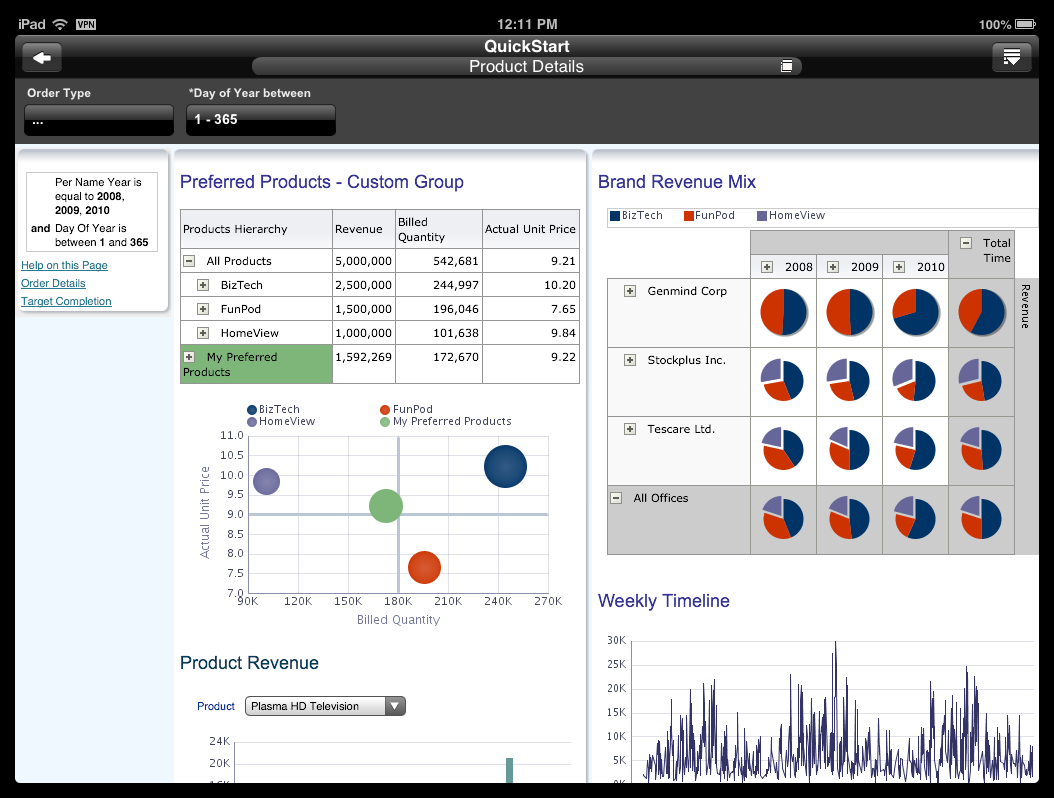Expand the 2008 column
Image resolution: width=1054 pixels, height=798 pixels.
coord(767,267)
